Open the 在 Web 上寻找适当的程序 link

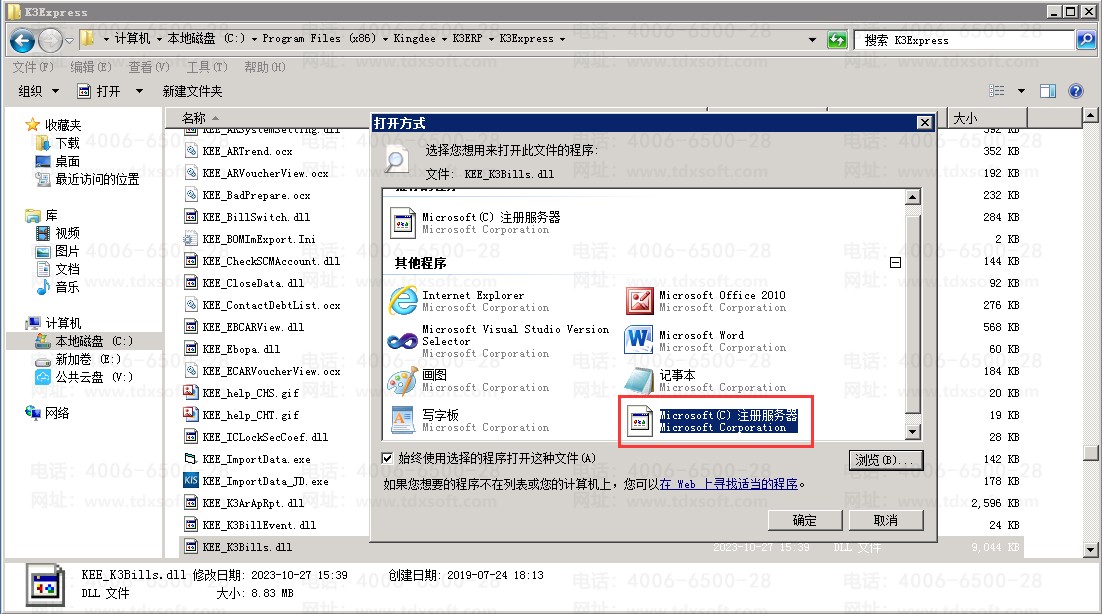(728, 484)
